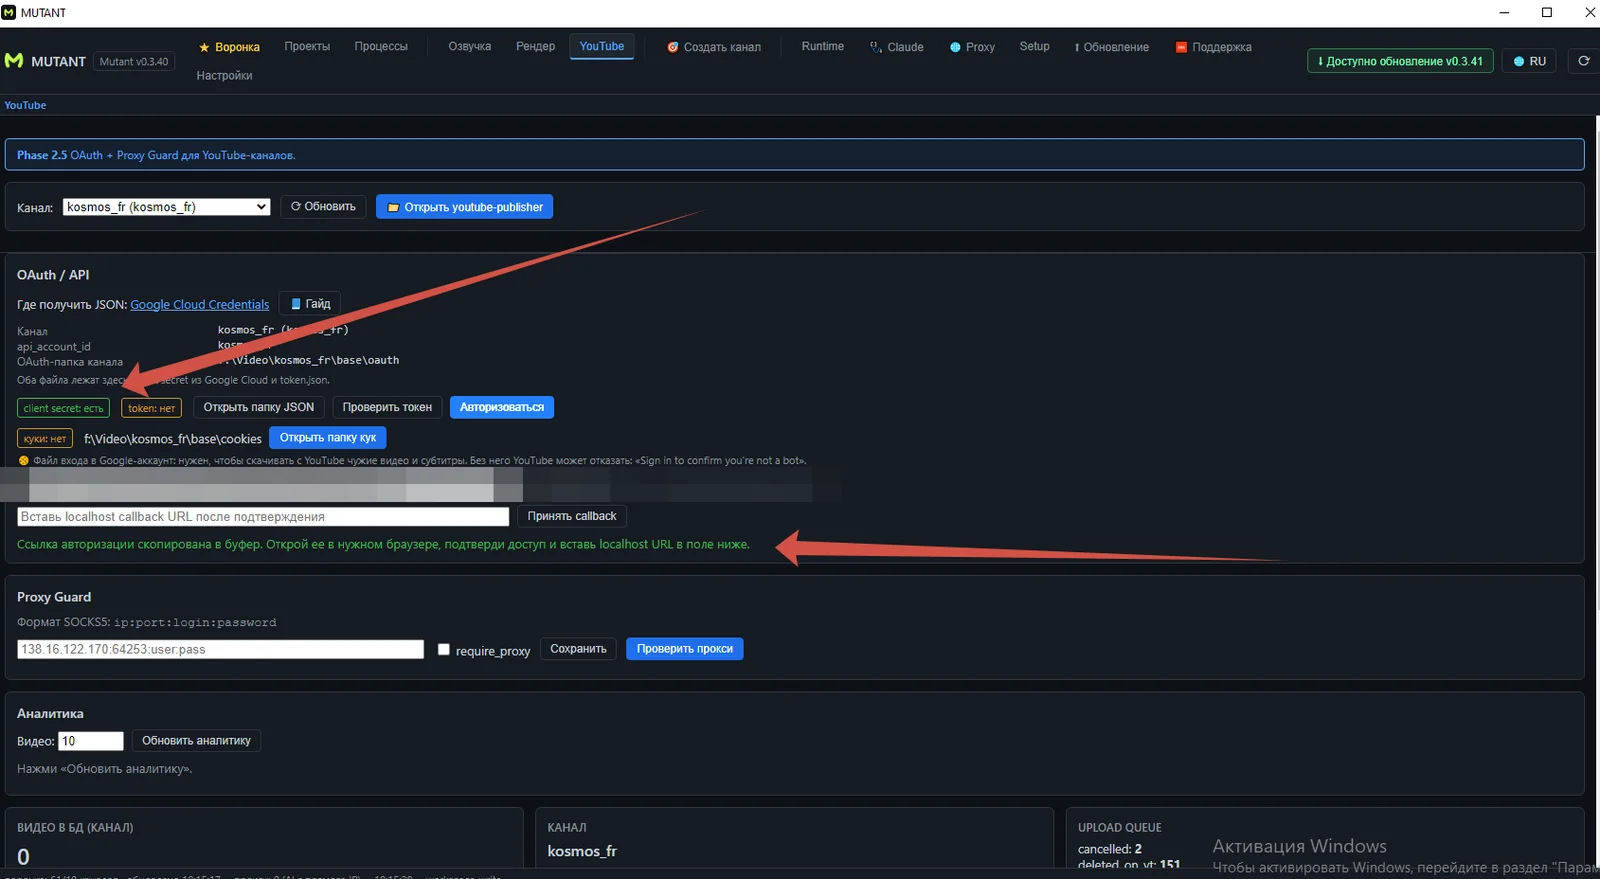This screenshot has width=1600, height=879.
Task: Click the YouTube breadcrumb link
Action: coord(25,105)
